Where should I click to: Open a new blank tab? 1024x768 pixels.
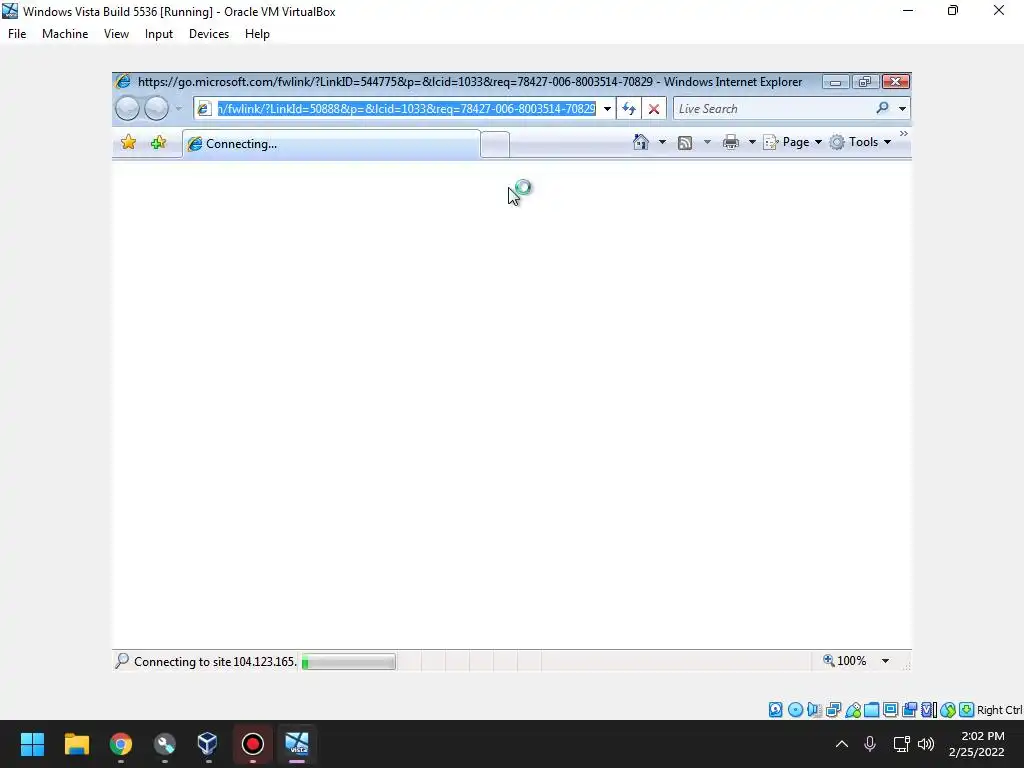pyautogui.click(x=495, y=144)
